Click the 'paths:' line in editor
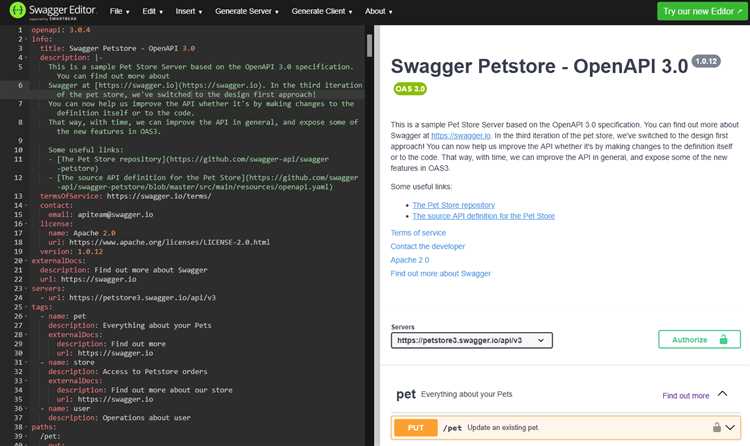This screenshot has height=446, width=750. pyautogui.click(x=44, y=427)
